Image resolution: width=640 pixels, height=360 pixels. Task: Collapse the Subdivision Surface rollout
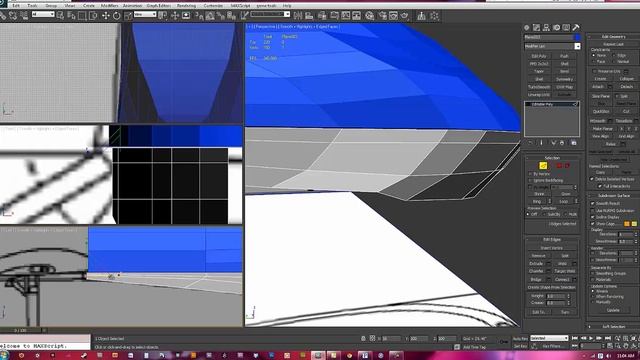click(x=613, y=196)
